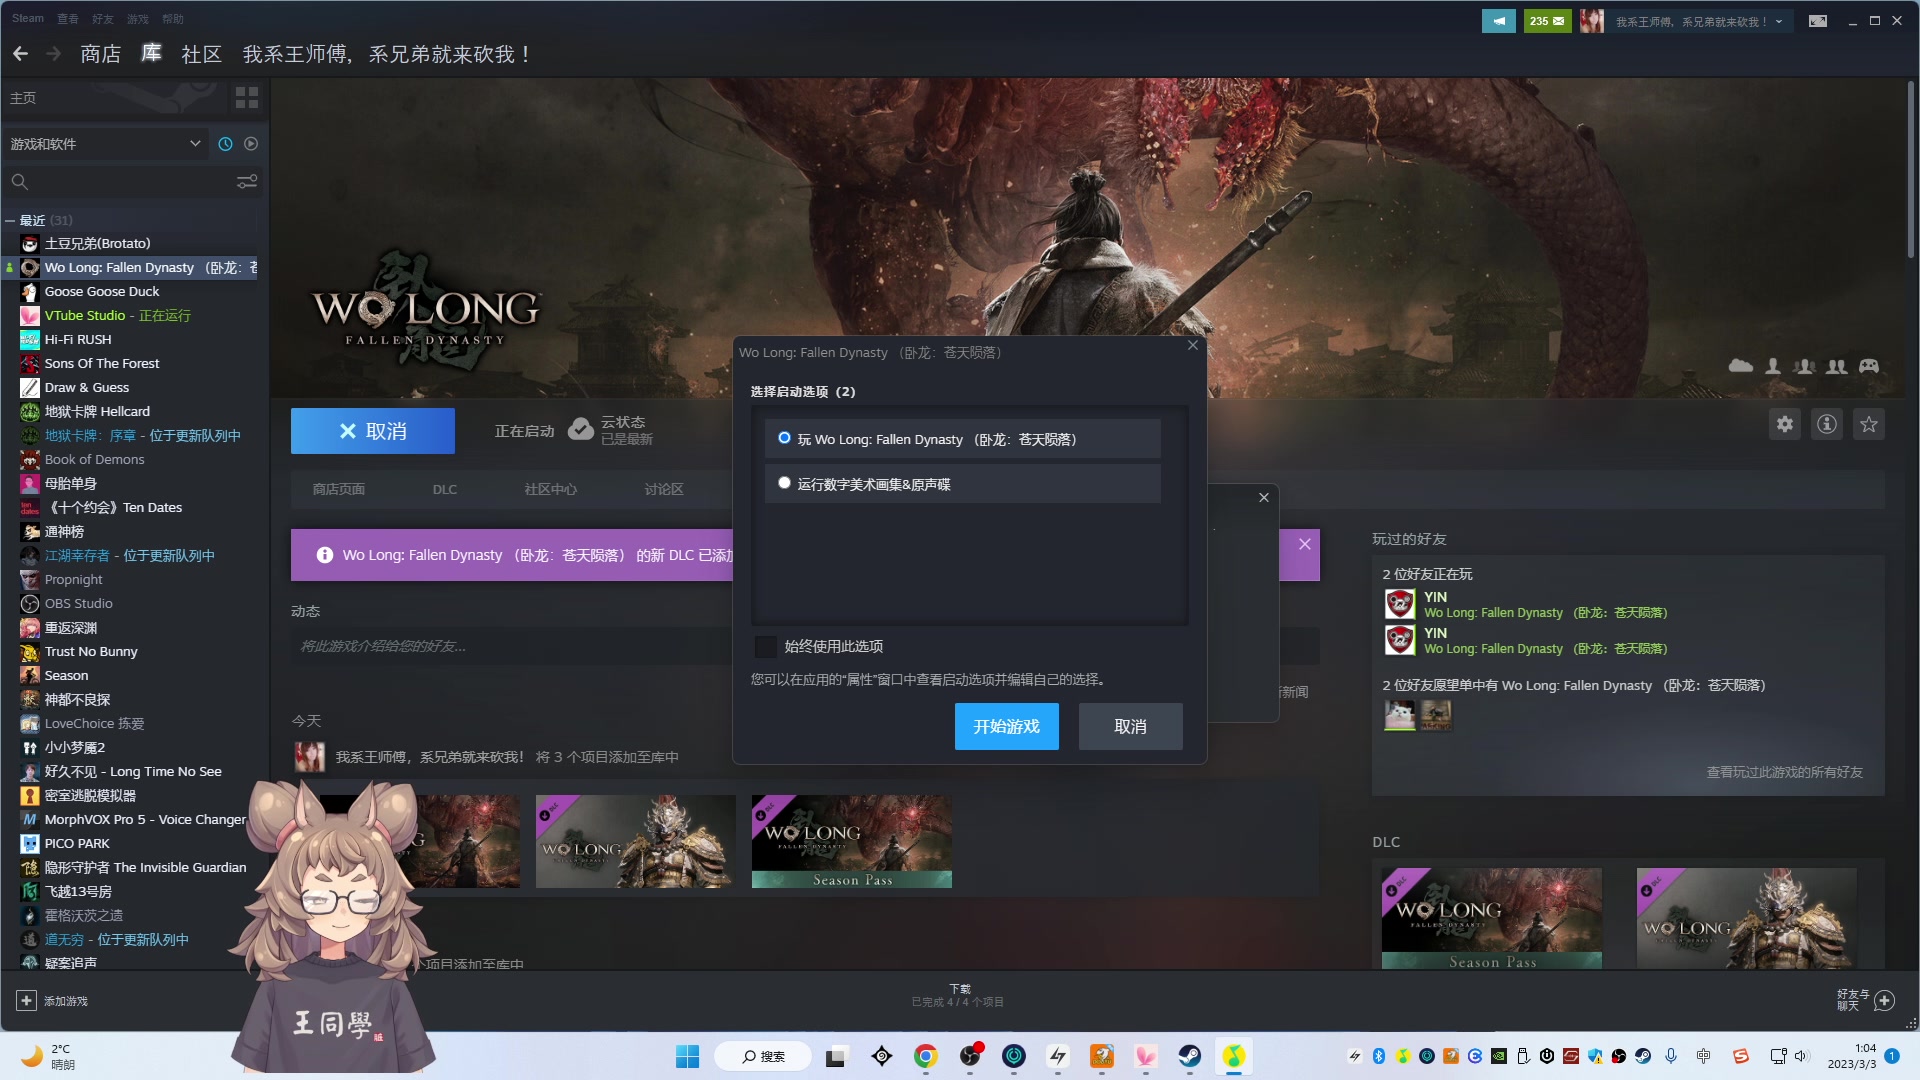
Task: Open Steam from the taskbar
Action: click(x=1189, y=1056)
